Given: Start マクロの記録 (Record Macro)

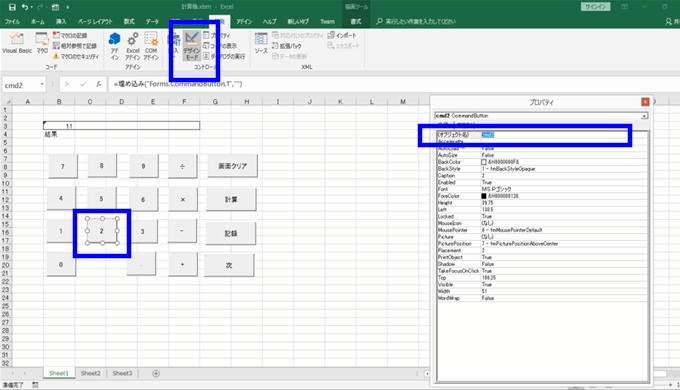Looking at the screenshot, I should coord(70,35).
